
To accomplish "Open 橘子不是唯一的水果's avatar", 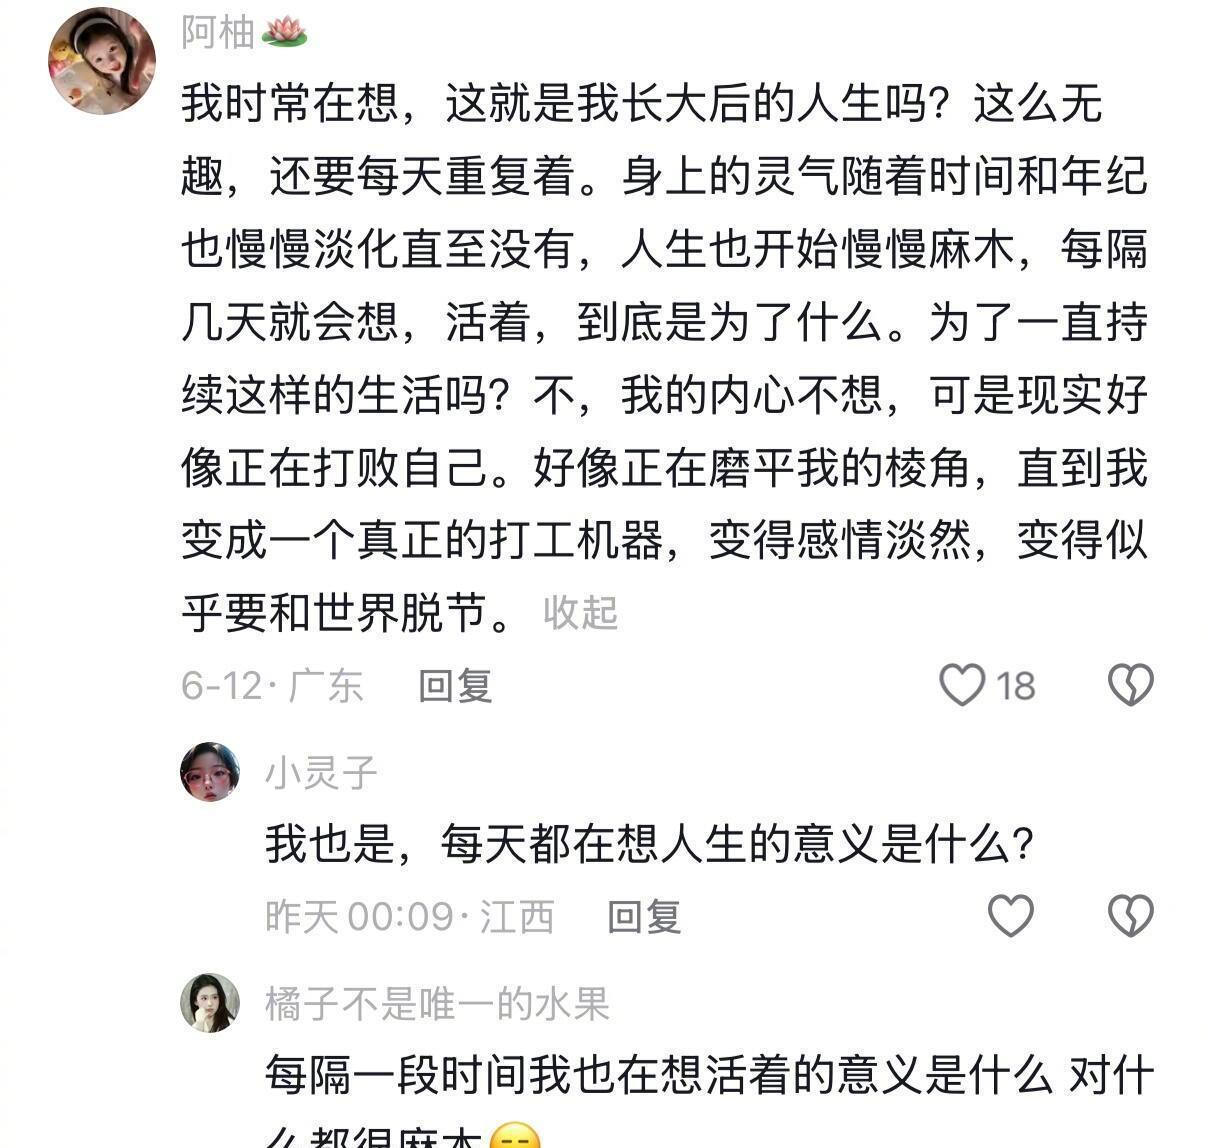I will (x=210, y=1002).
